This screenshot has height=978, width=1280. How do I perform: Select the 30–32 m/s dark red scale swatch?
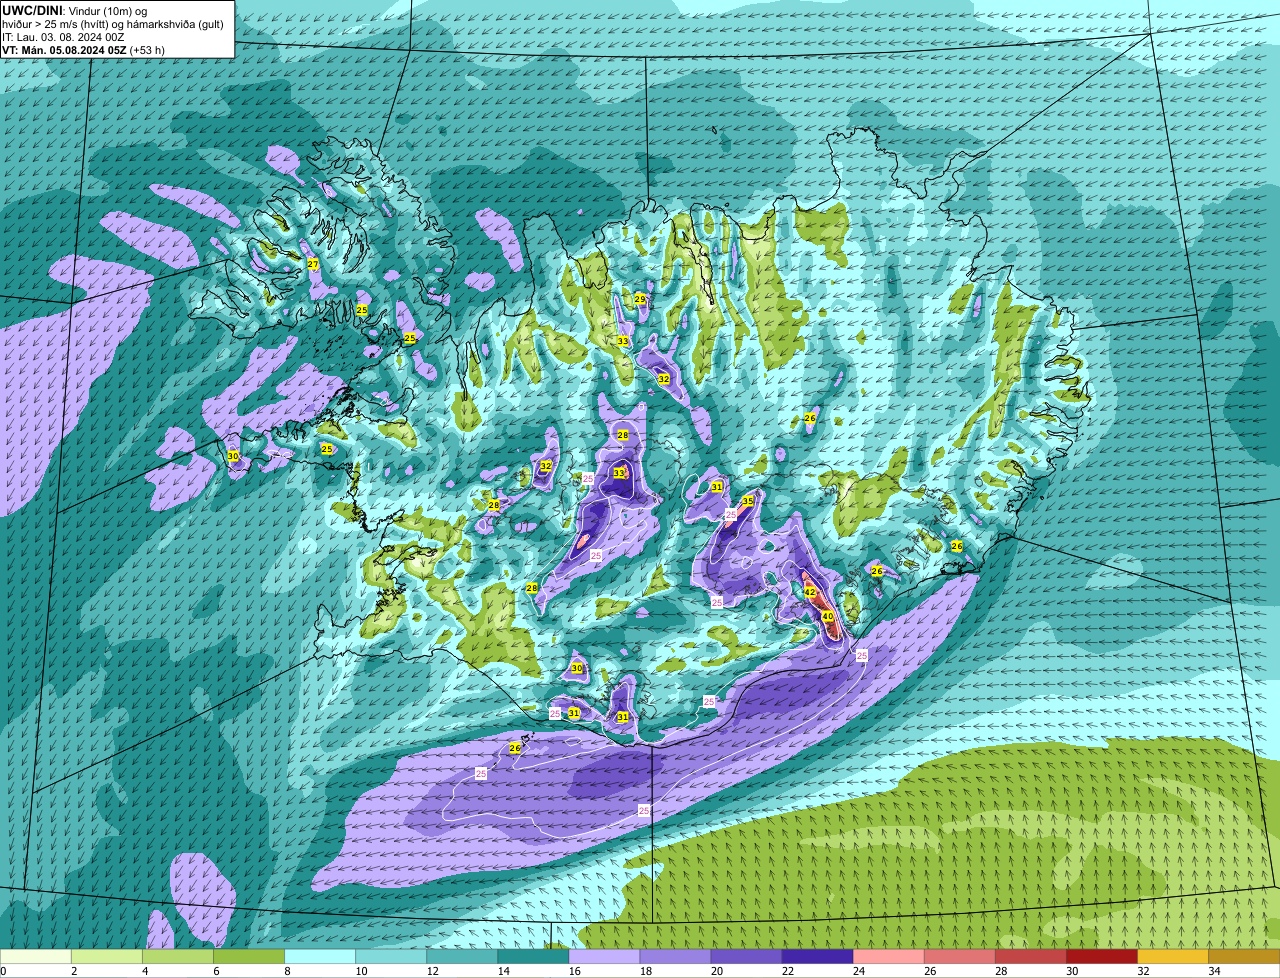click(1101, 956)
